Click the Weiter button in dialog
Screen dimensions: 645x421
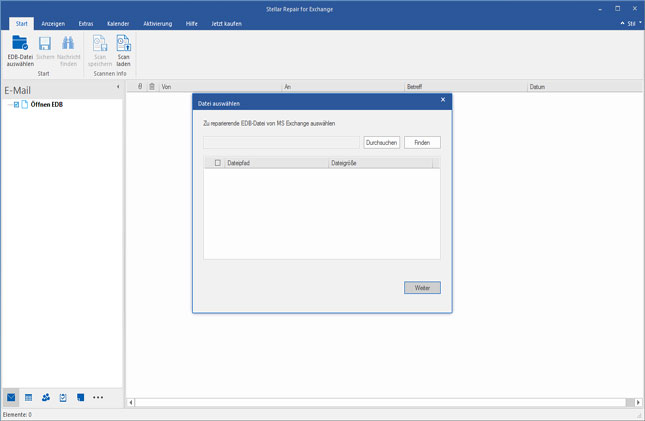point(422,287)
